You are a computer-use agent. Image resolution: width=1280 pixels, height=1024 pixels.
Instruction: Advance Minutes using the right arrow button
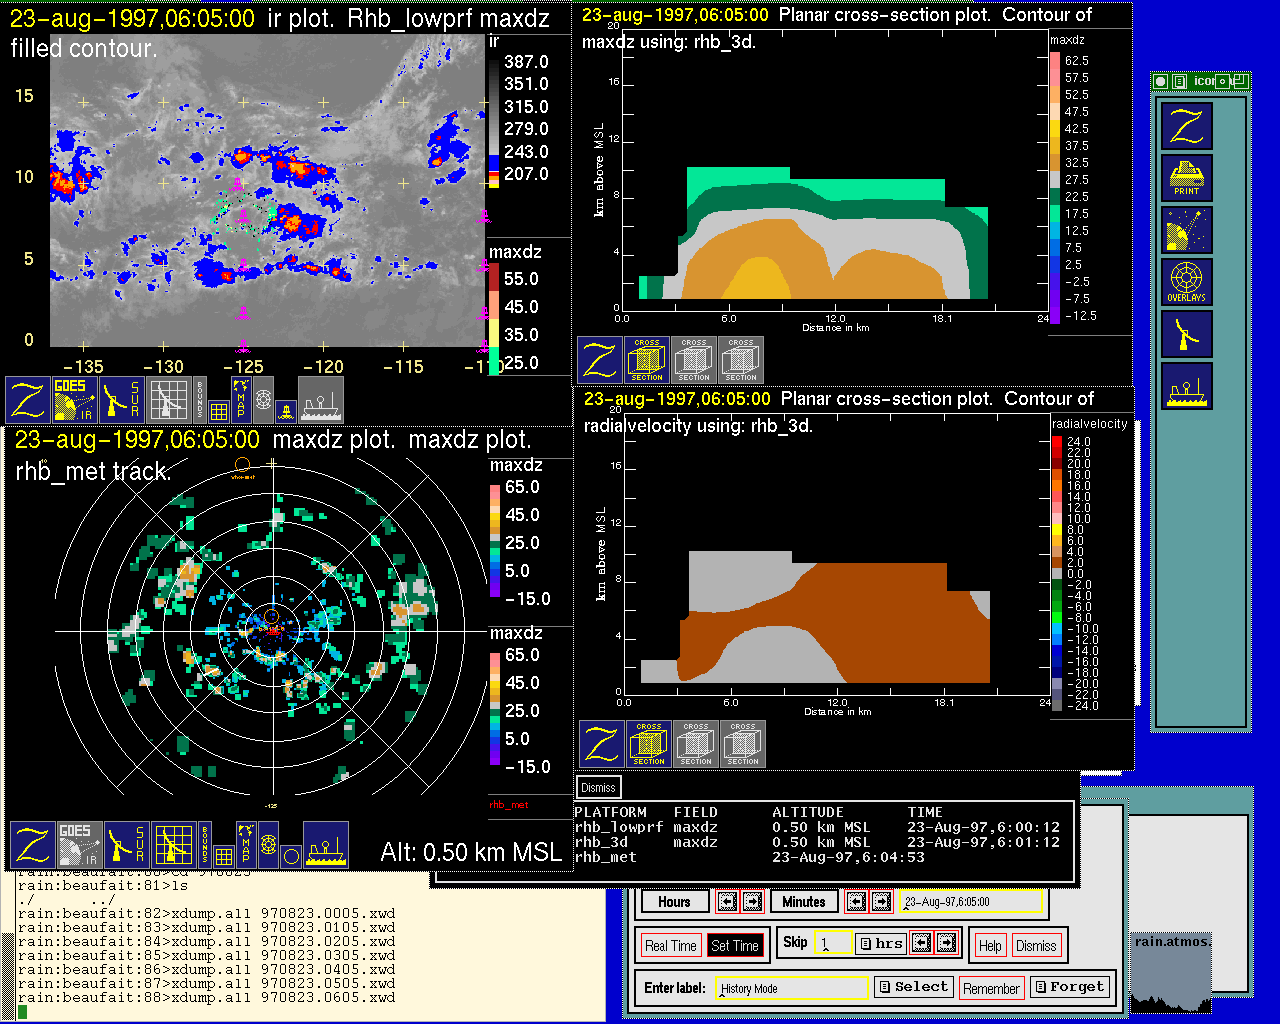pyautogui.click(x=881, y=902)
